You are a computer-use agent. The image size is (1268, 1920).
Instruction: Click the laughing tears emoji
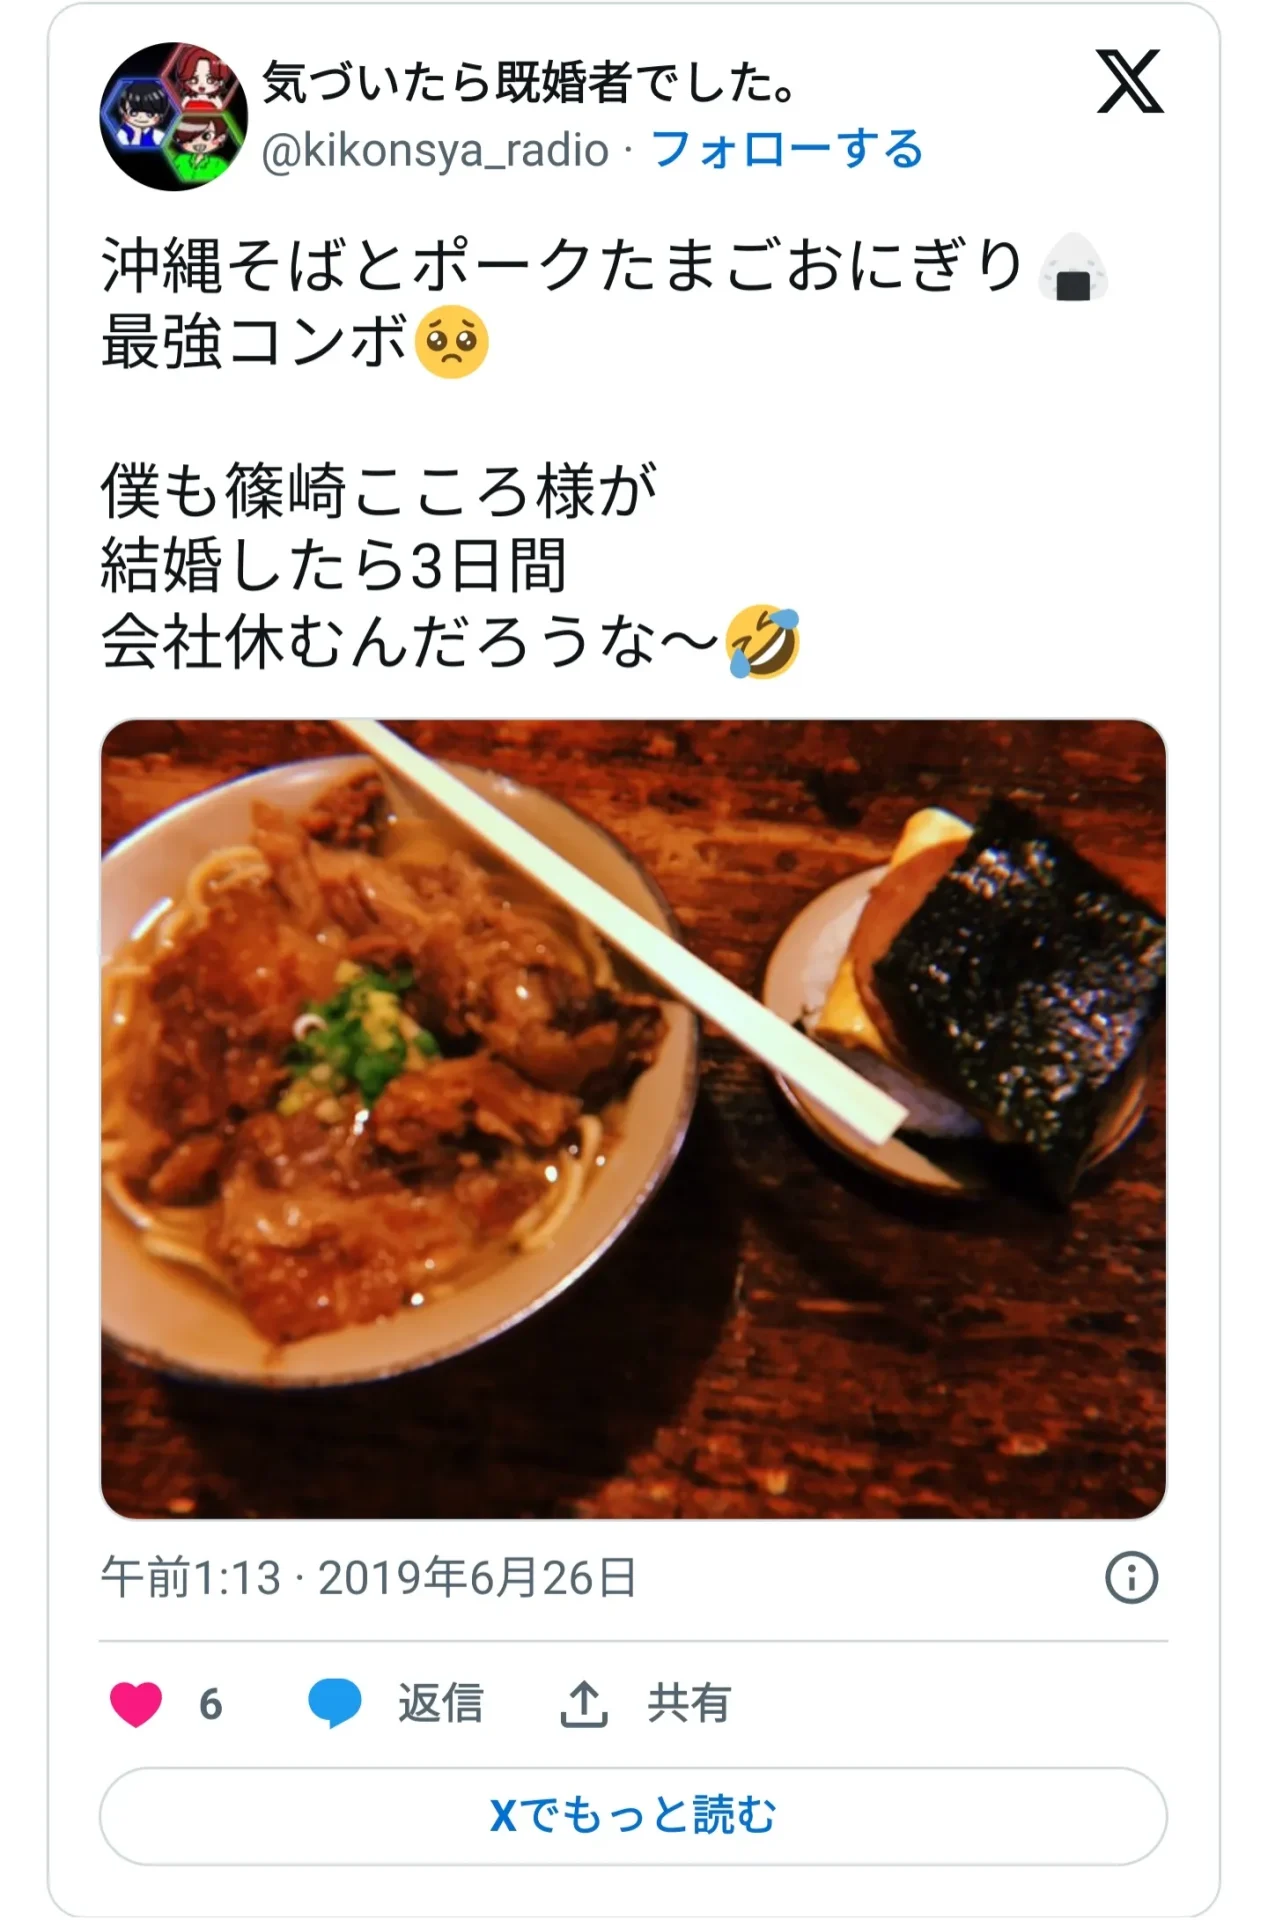click(x=763, y=641)
